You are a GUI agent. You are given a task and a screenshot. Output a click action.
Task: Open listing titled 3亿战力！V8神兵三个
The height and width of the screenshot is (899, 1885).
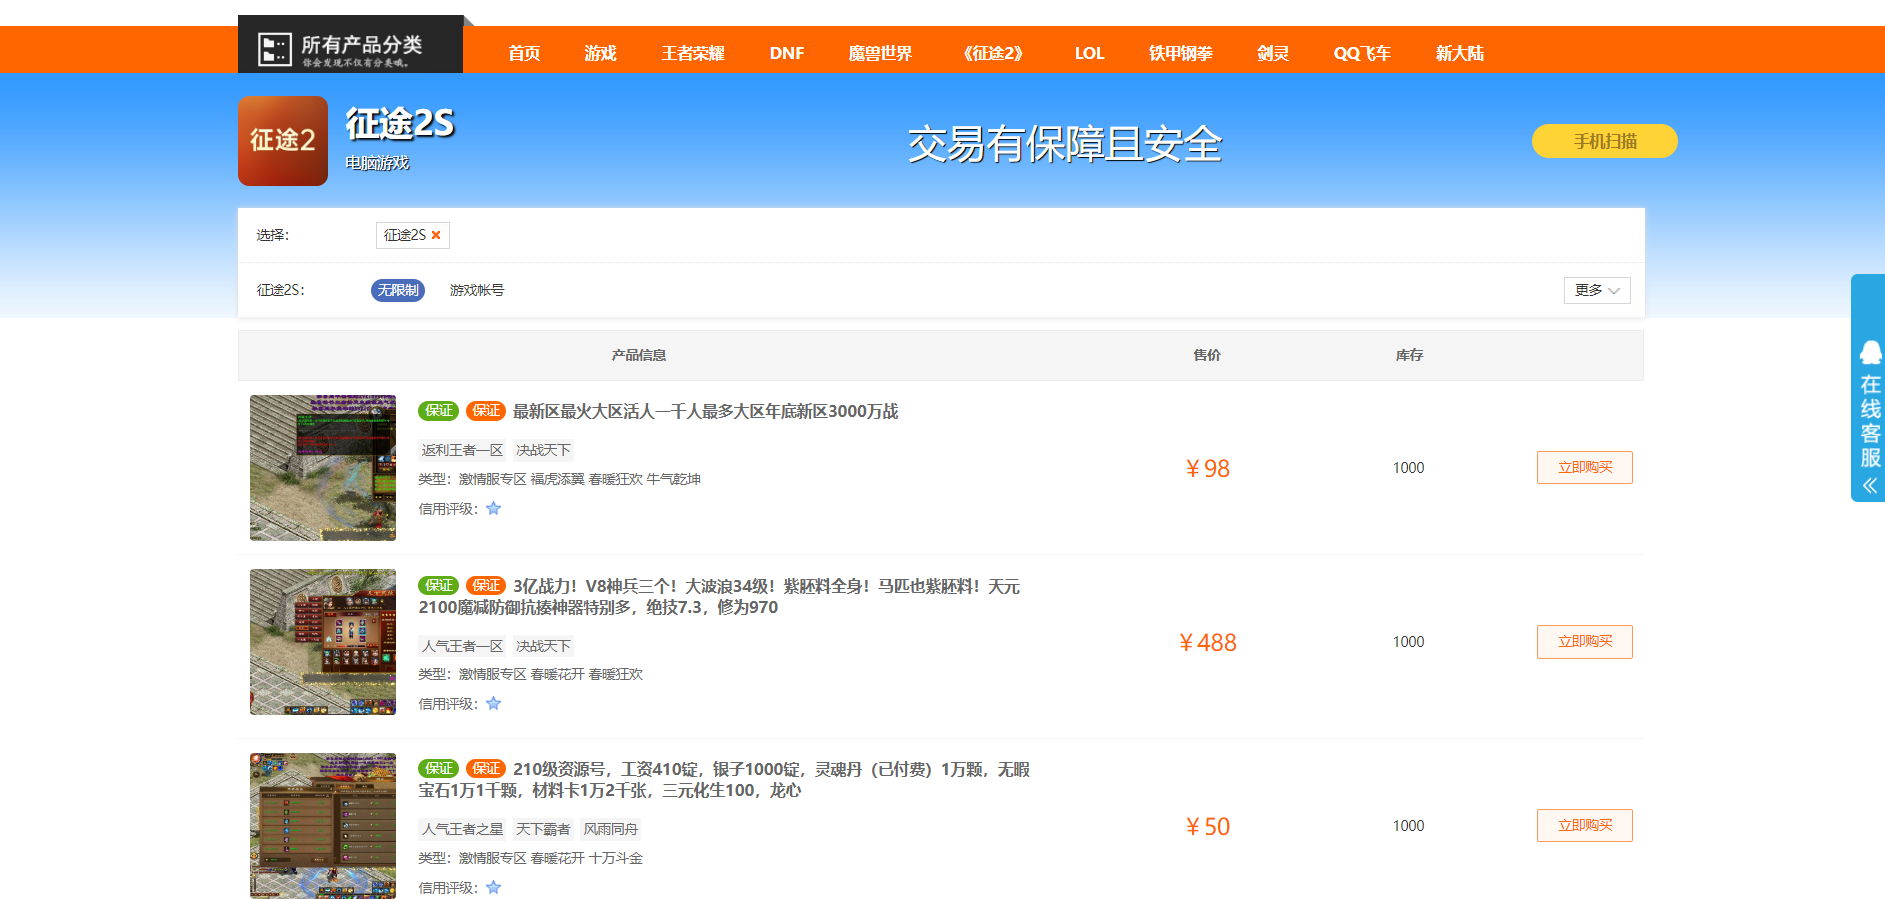tap(719, 596)
